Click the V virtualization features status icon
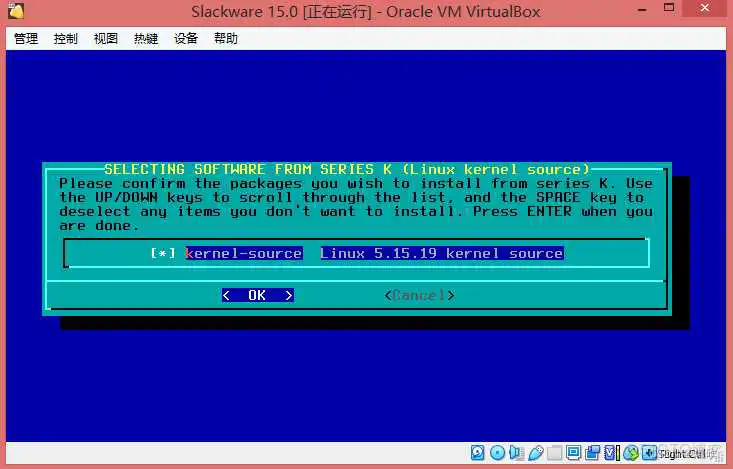 tap(611, 453)
